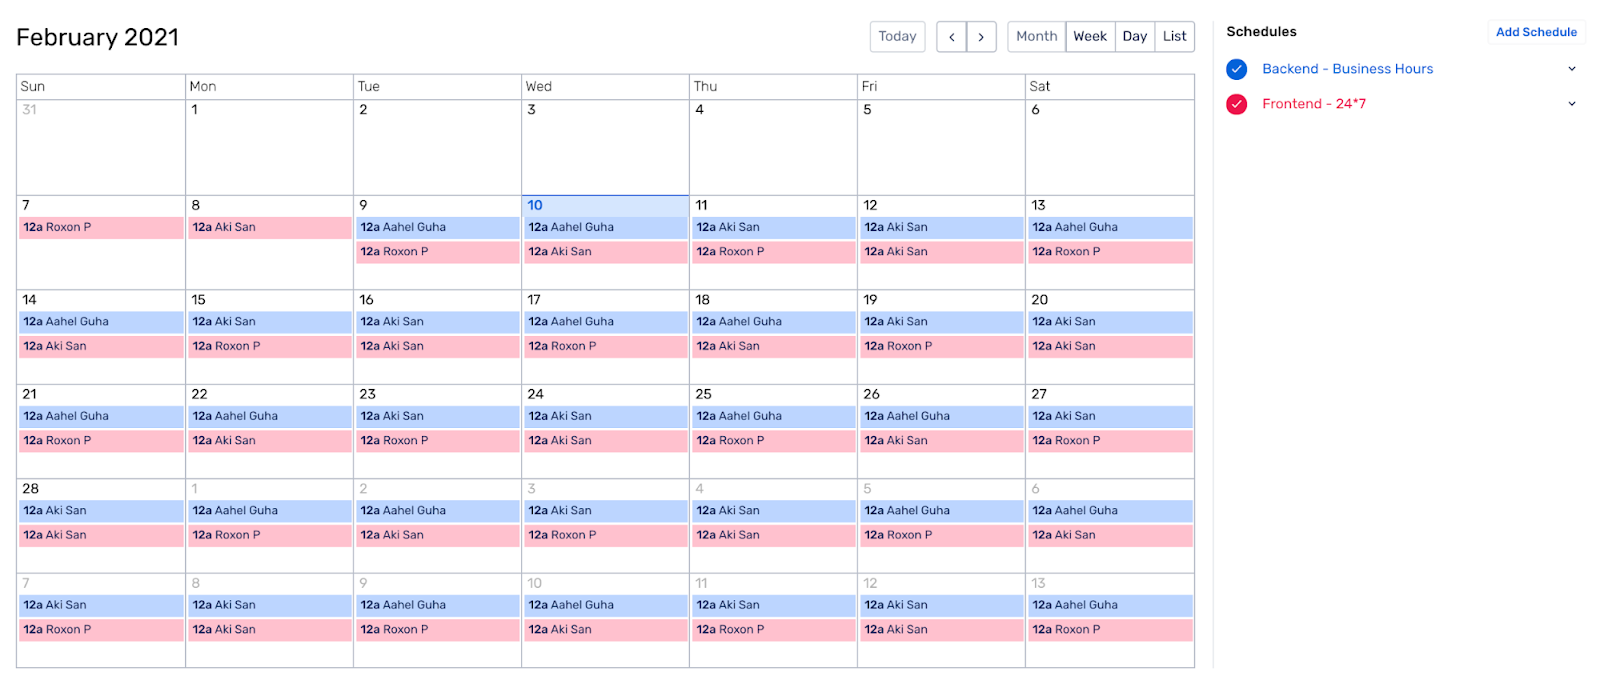Open Roxon P shift on March 11
This screenshot has width=1600, height=680.
pos(774,630)
